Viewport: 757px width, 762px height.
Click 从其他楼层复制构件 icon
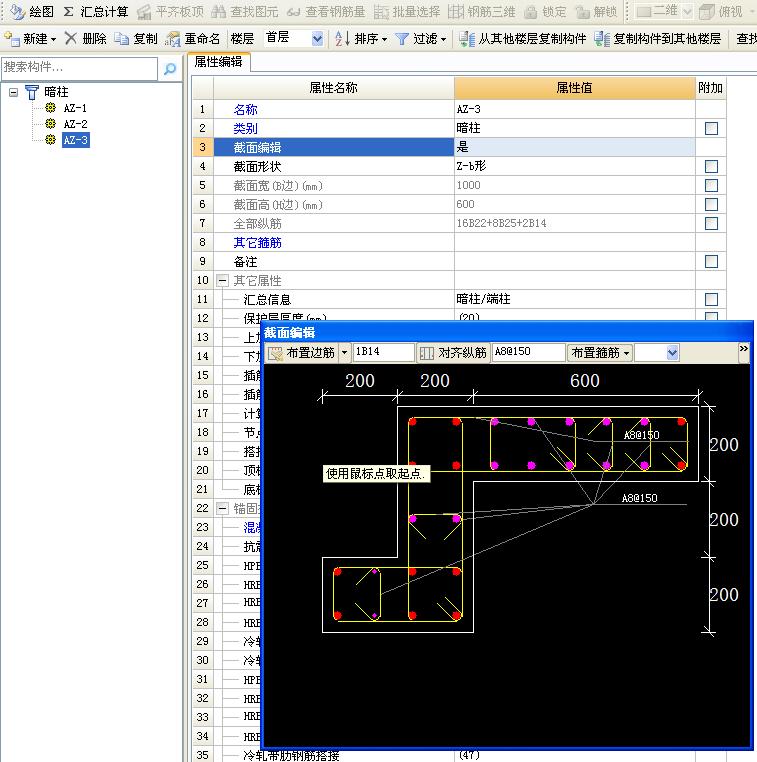(x=467, y=39)
